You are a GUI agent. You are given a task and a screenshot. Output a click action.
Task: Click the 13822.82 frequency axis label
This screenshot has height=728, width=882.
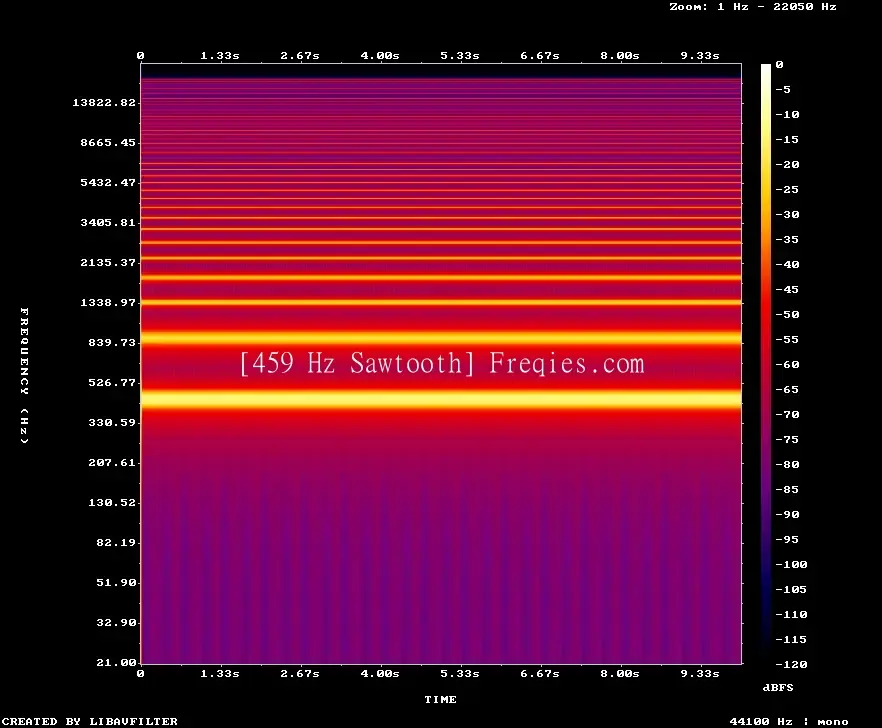(104, 102)
